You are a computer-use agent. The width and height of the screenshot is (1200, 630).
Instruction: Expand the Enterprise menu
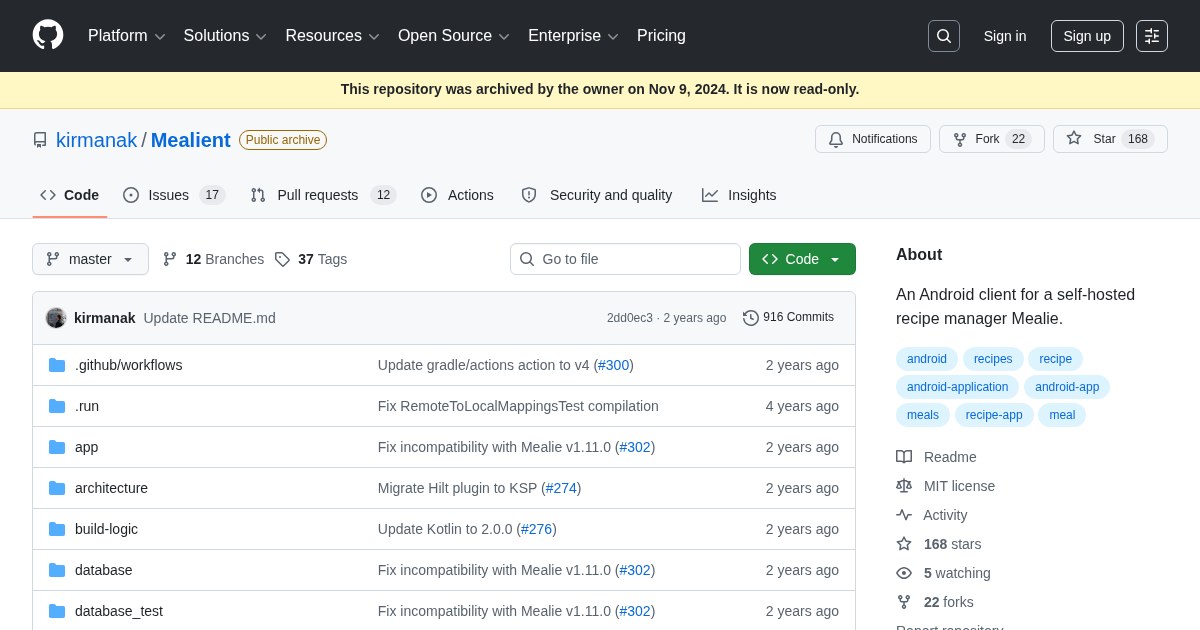pos(573,36)
